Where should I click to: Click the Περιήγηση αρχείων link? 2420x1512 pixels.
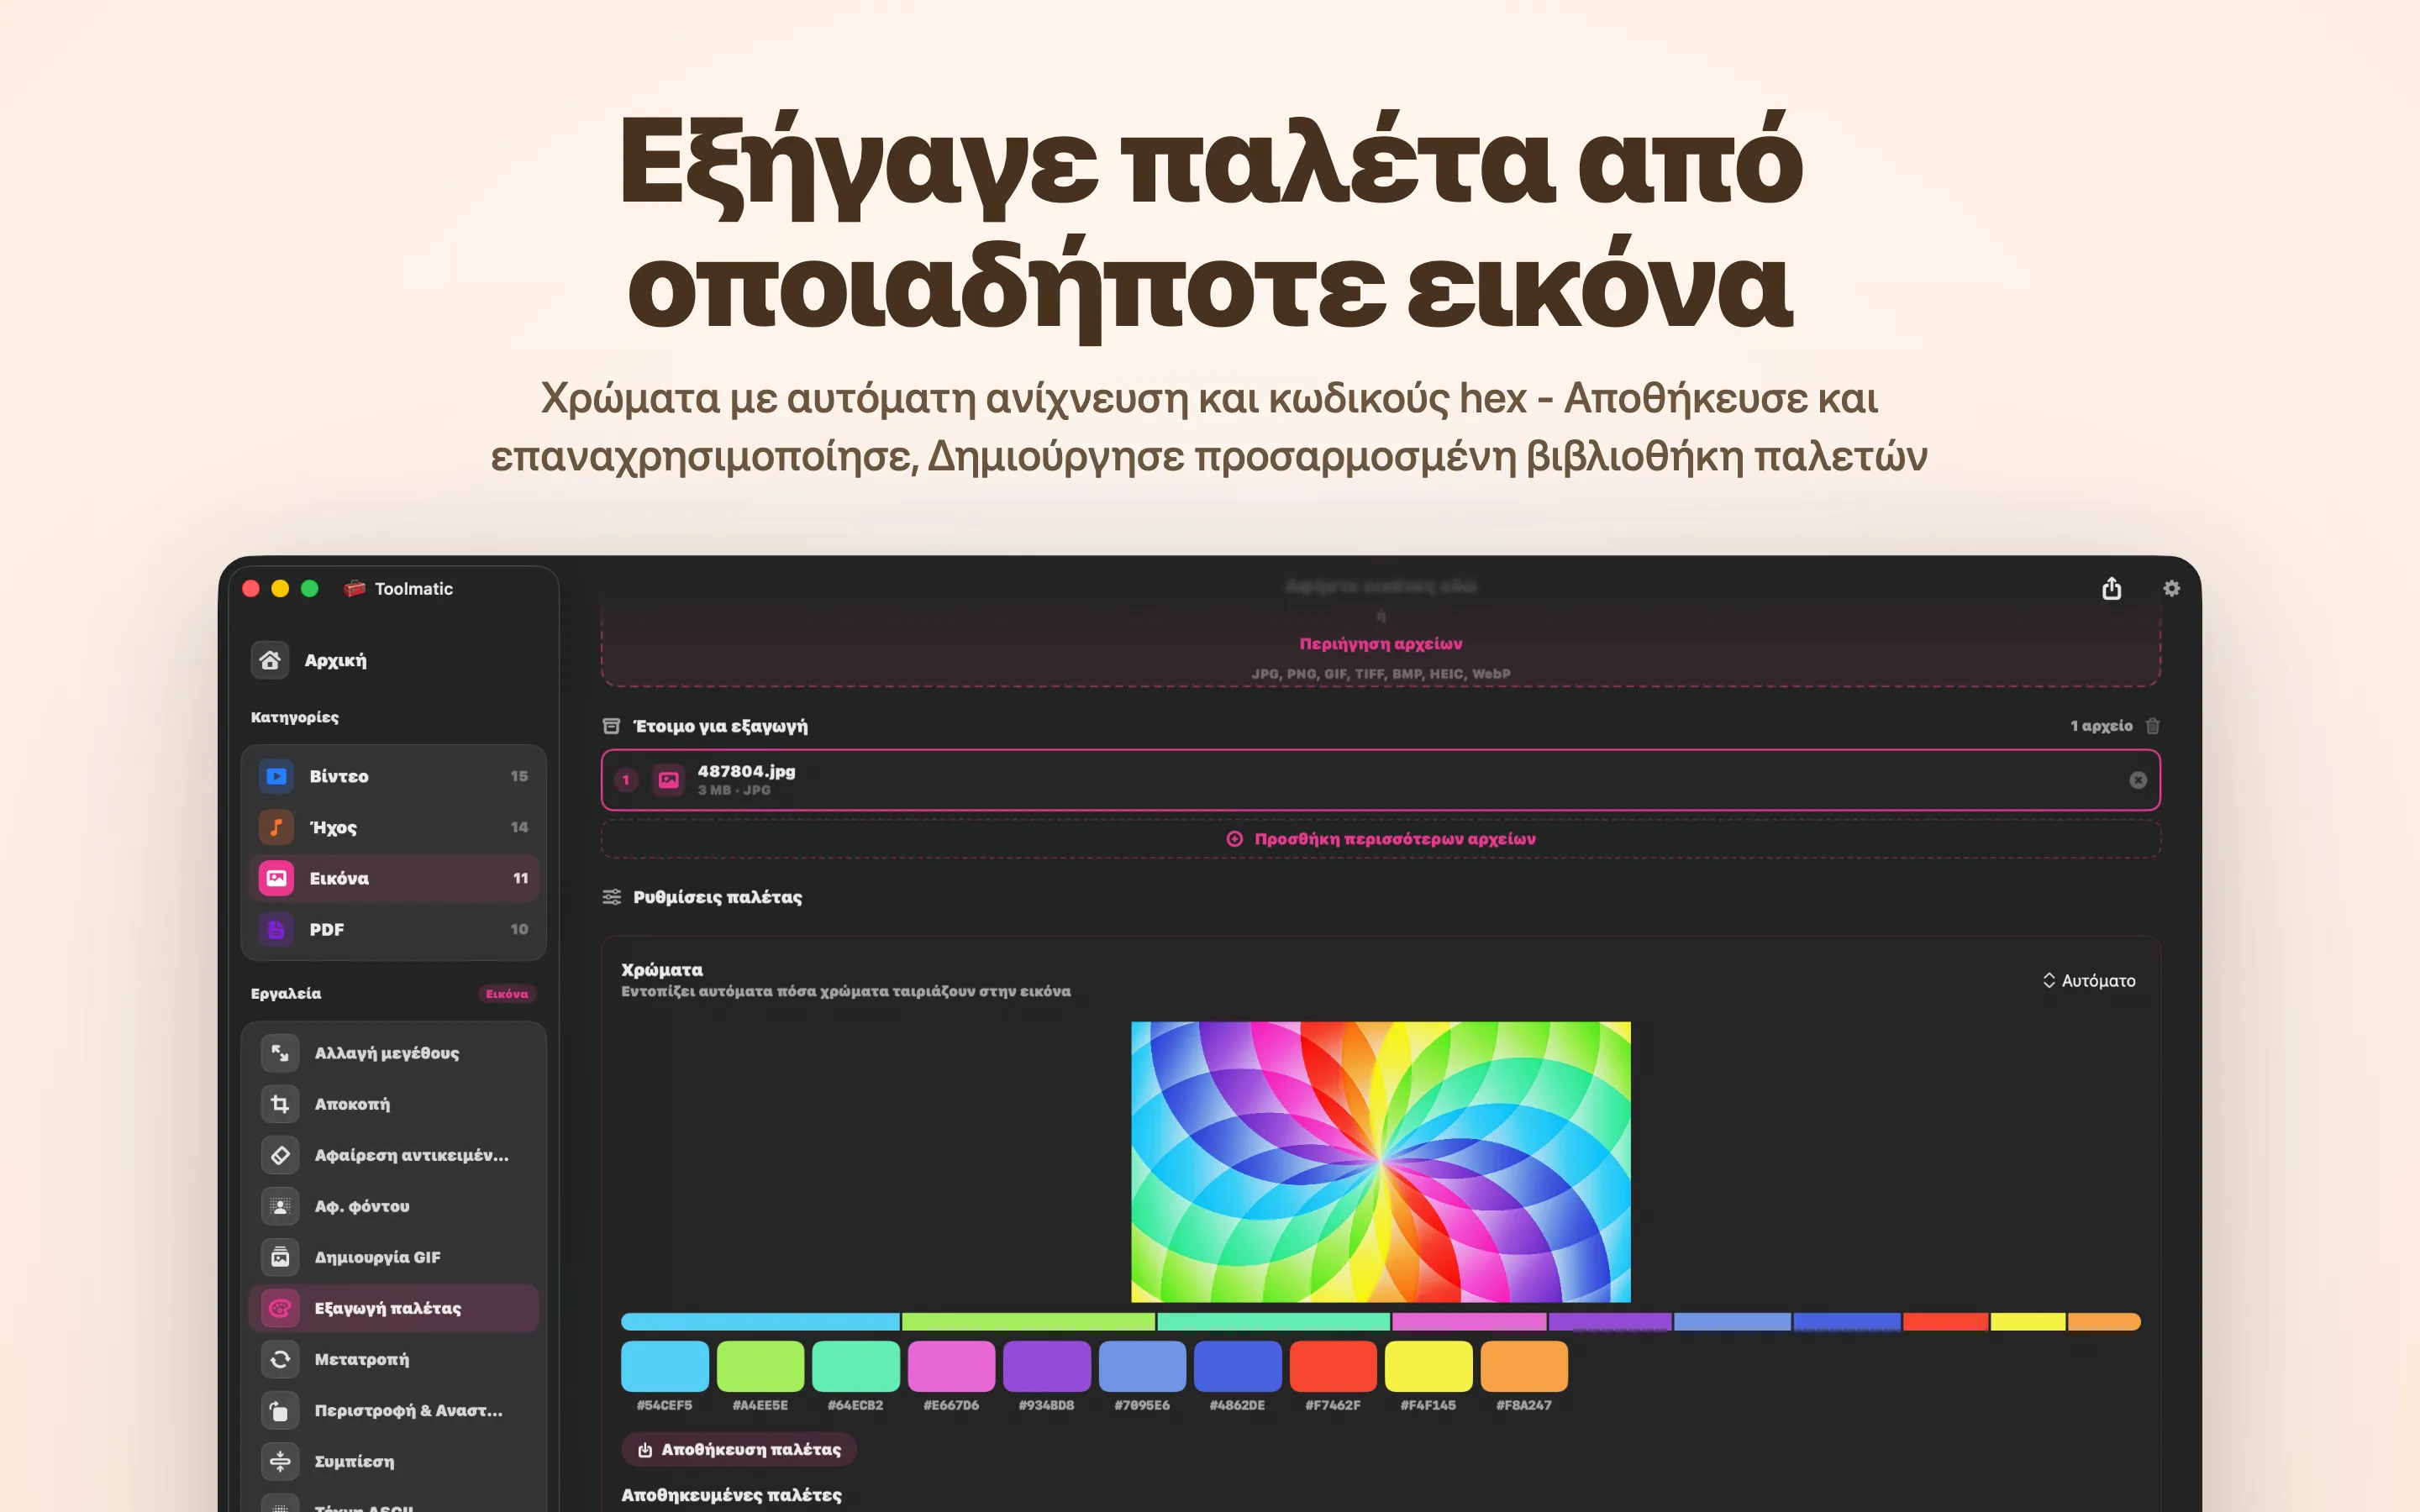(1380, 644)
